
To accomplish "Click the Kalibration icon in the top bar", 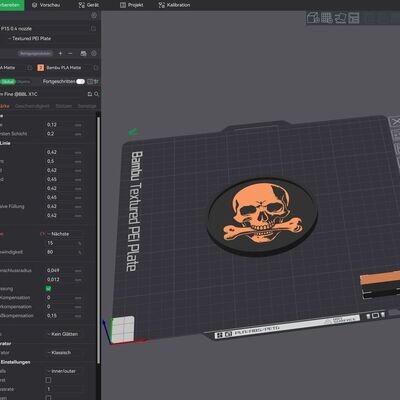I will tap(162, 5).
